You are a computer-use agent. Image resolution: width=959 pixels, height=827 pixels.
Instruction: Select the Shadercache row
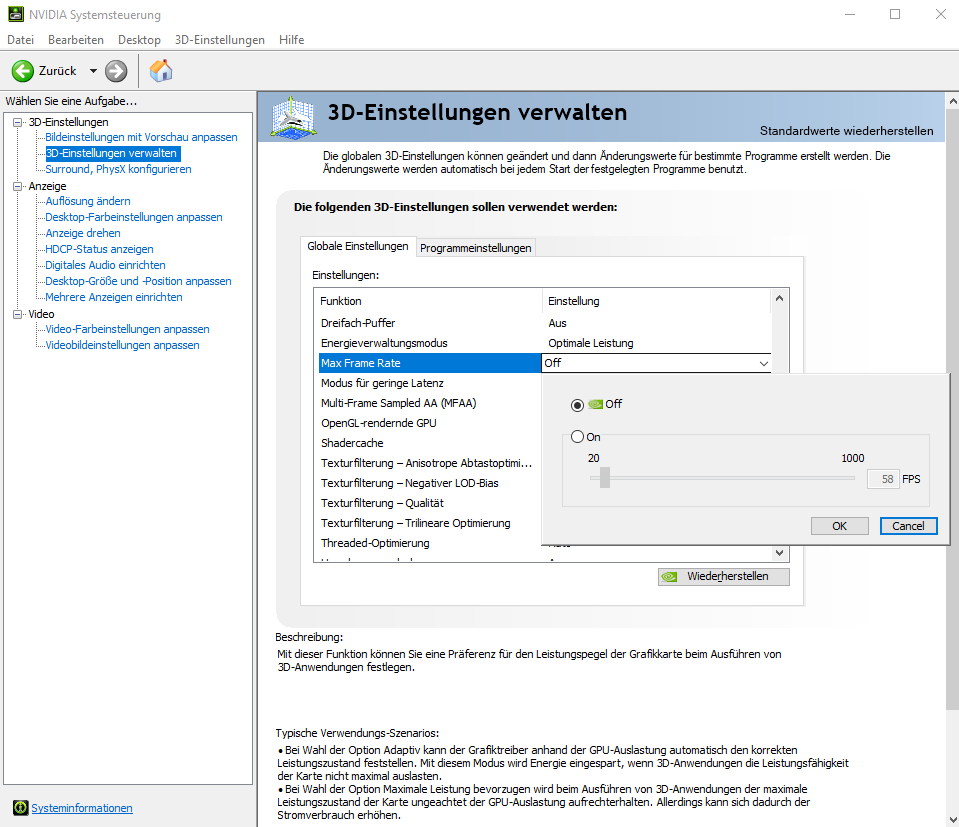430,443
